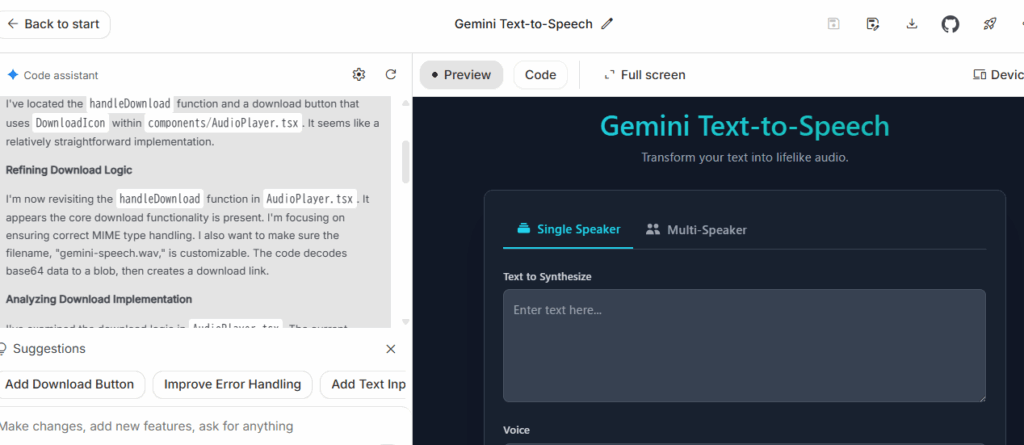
Task: Click the grayed-out save icon
Action: click(x=834, y=24)
